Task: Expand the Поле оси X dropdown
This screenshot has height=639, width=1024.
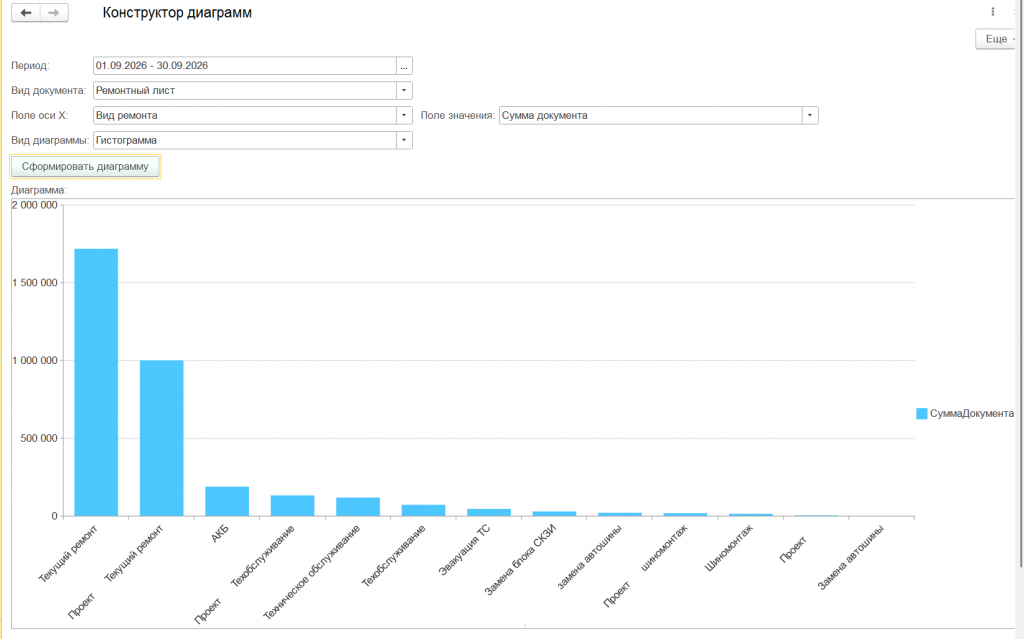Action: 404,116
